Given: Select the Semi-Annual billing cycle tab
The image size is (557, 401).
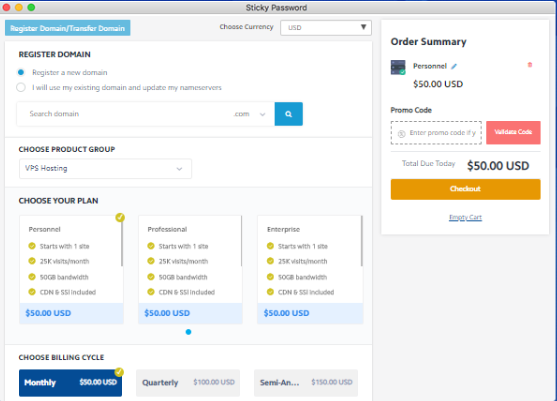Looking at the screenshot, I should (306, 383).
